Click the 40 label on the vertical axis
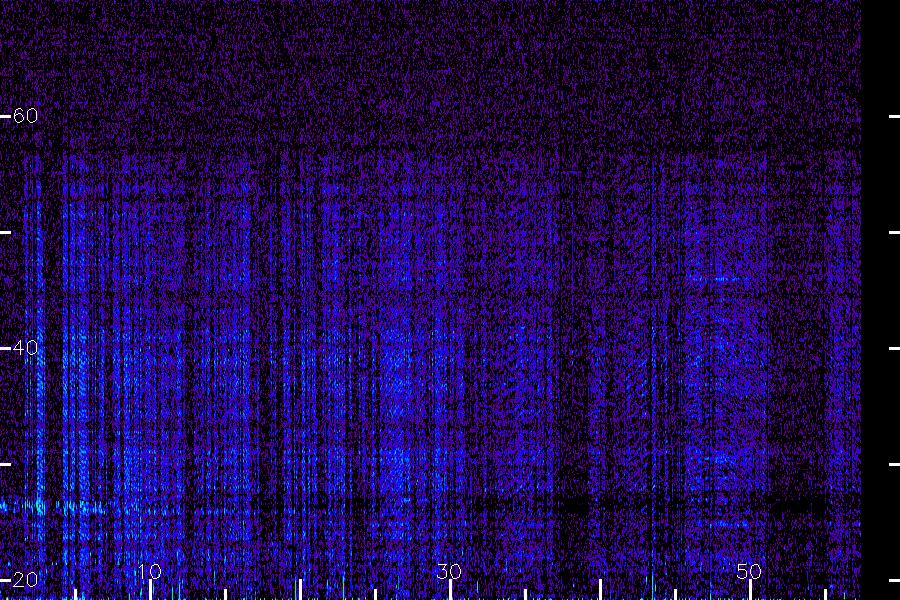Screen dimensions: 900x600 25,347
